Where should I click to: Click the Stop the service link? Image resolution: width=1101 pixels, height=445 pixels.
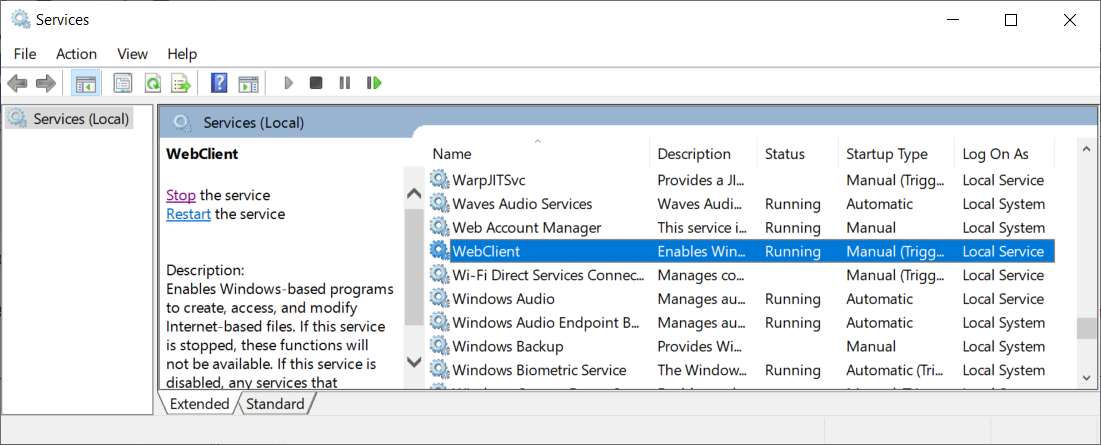click(x=181, y=195)
